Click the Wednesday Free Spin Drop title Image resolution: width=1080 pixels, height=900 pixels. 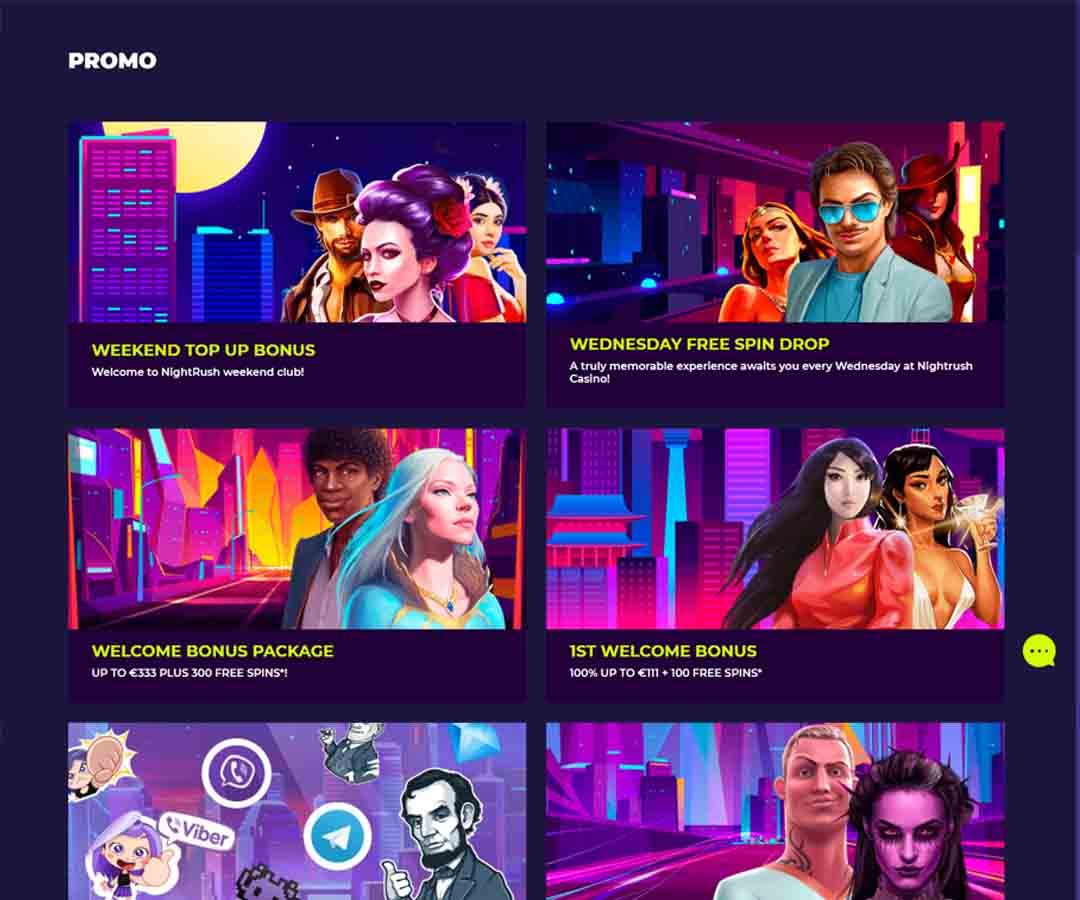coord(699,344)
